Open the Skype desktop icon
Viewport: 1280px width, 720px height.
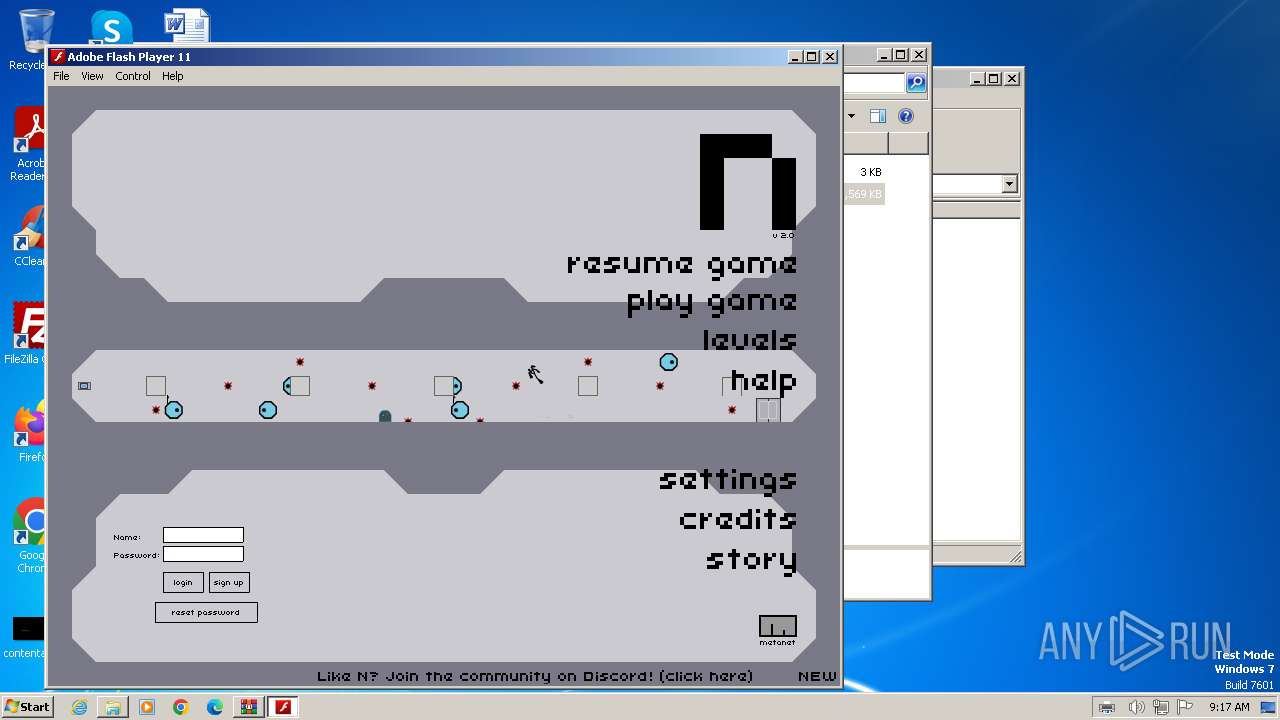pos(110,29)
